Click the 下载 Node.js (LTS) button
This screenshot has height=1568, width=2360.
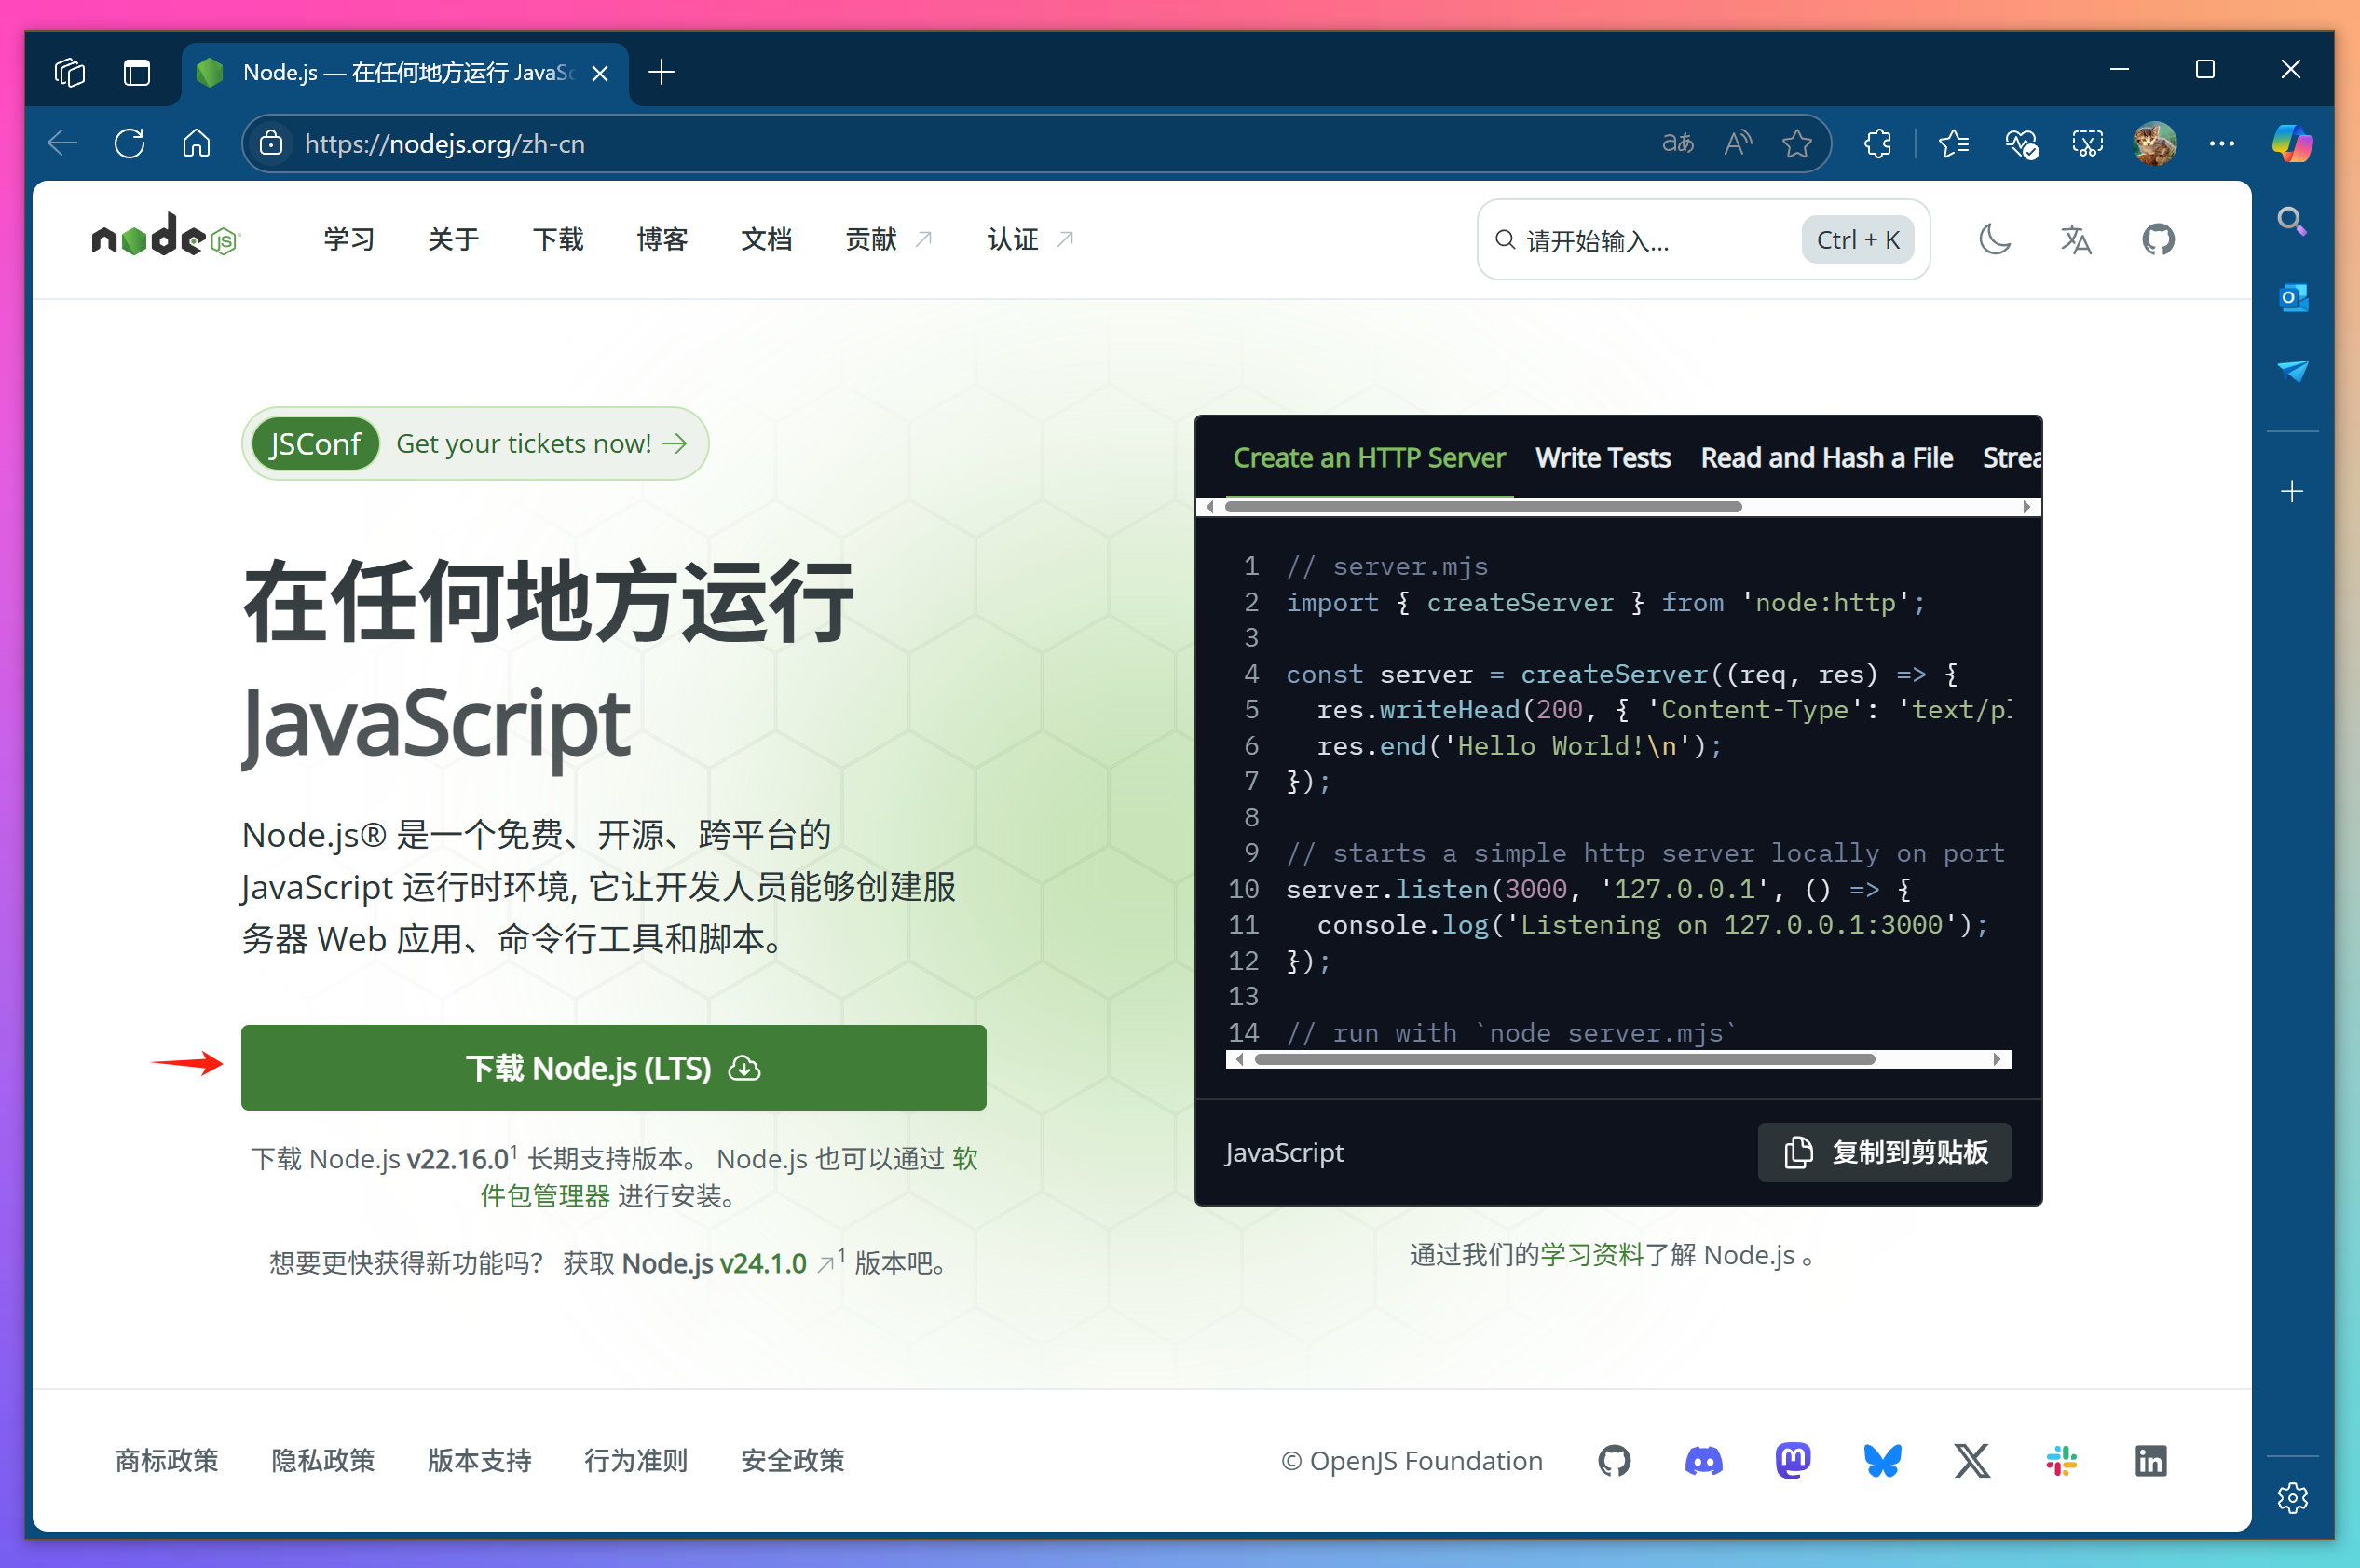coord(613,1067)
